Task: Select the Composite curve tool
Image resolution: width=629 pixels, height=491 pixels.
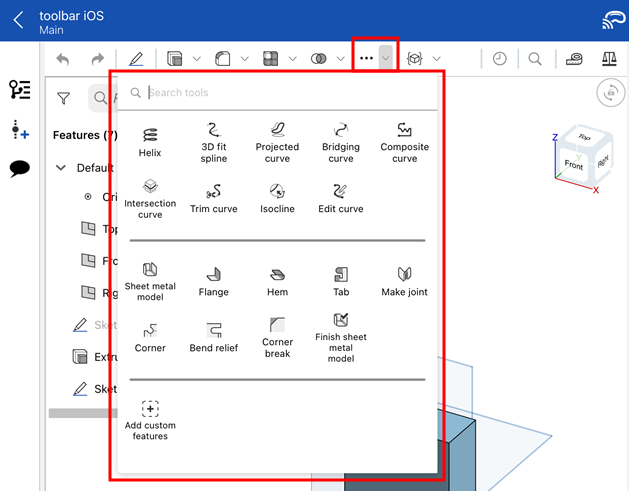Action: coord(404,141)
